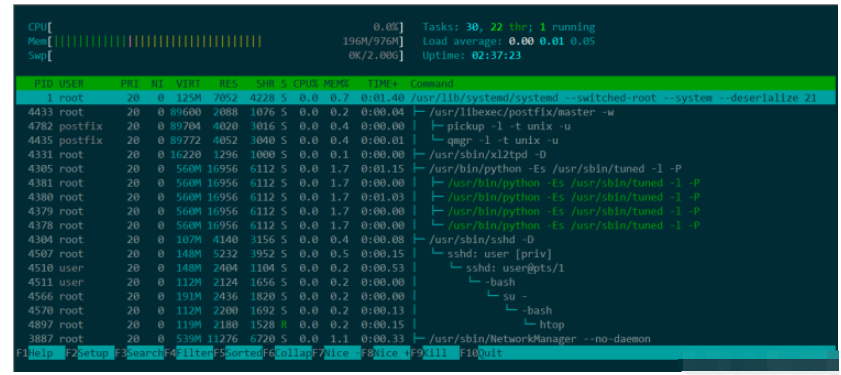Sort by the USER column header

71,84
